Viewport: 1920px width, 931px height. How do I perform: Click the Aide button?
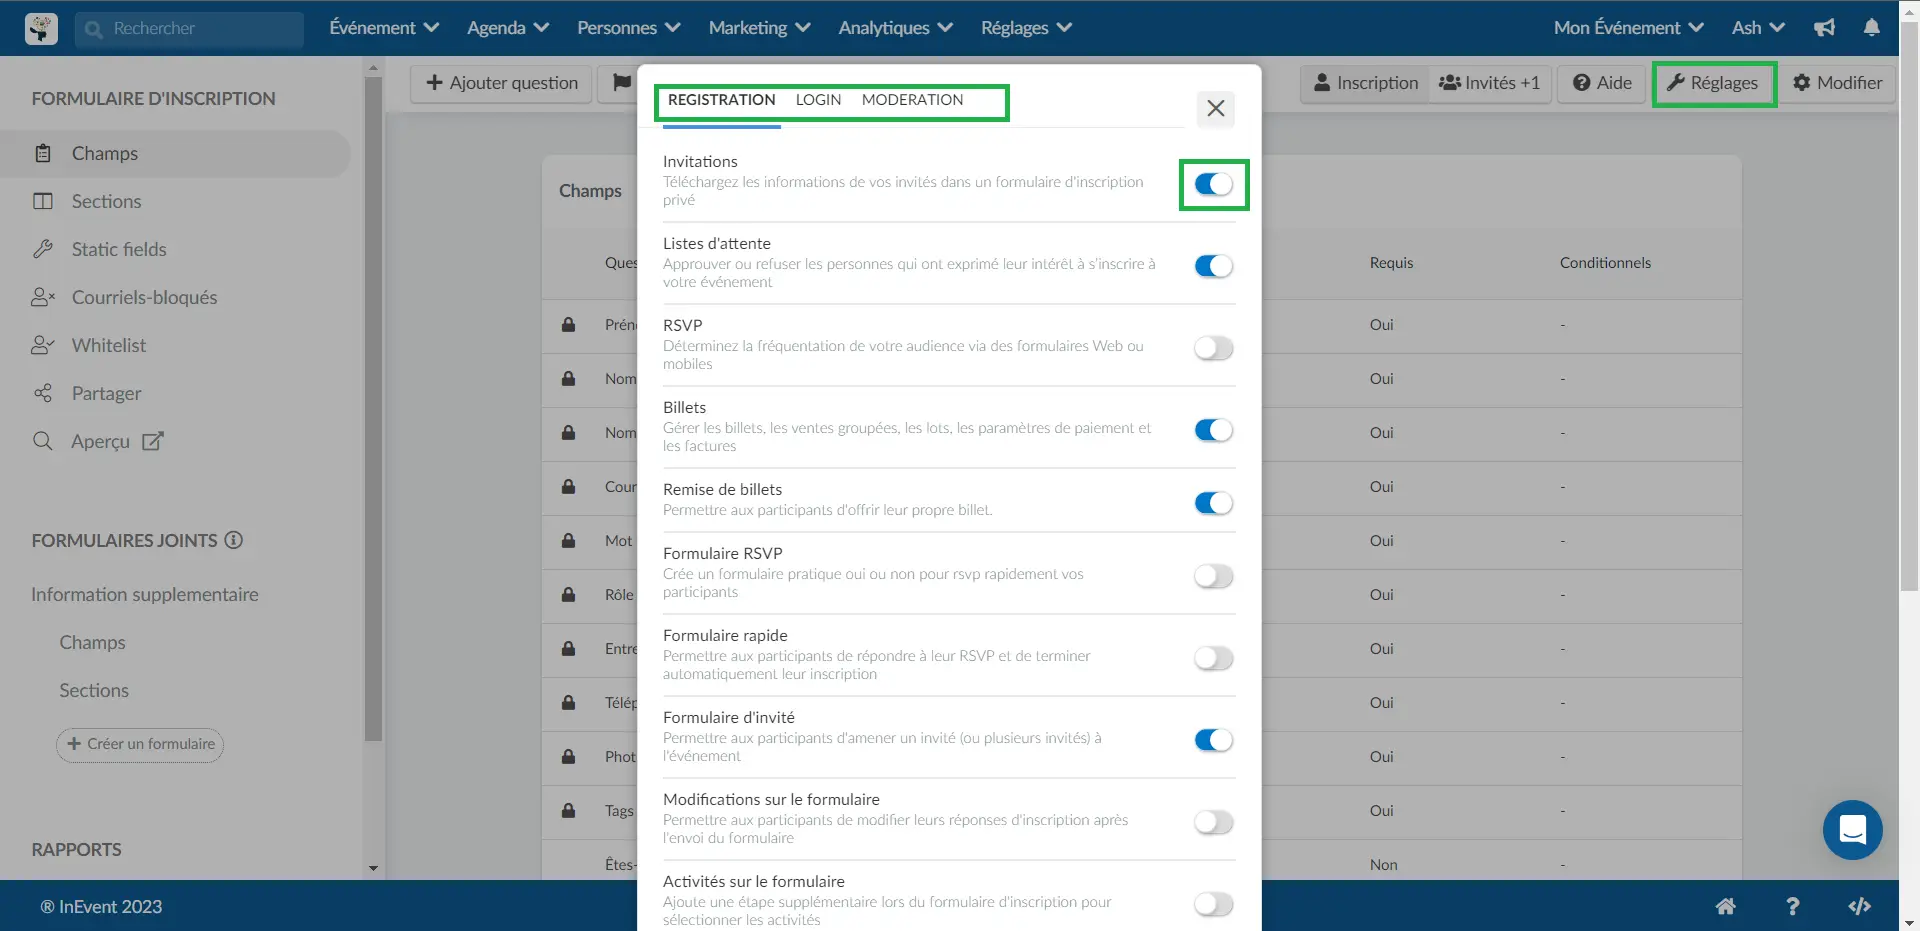(1602, 83)
